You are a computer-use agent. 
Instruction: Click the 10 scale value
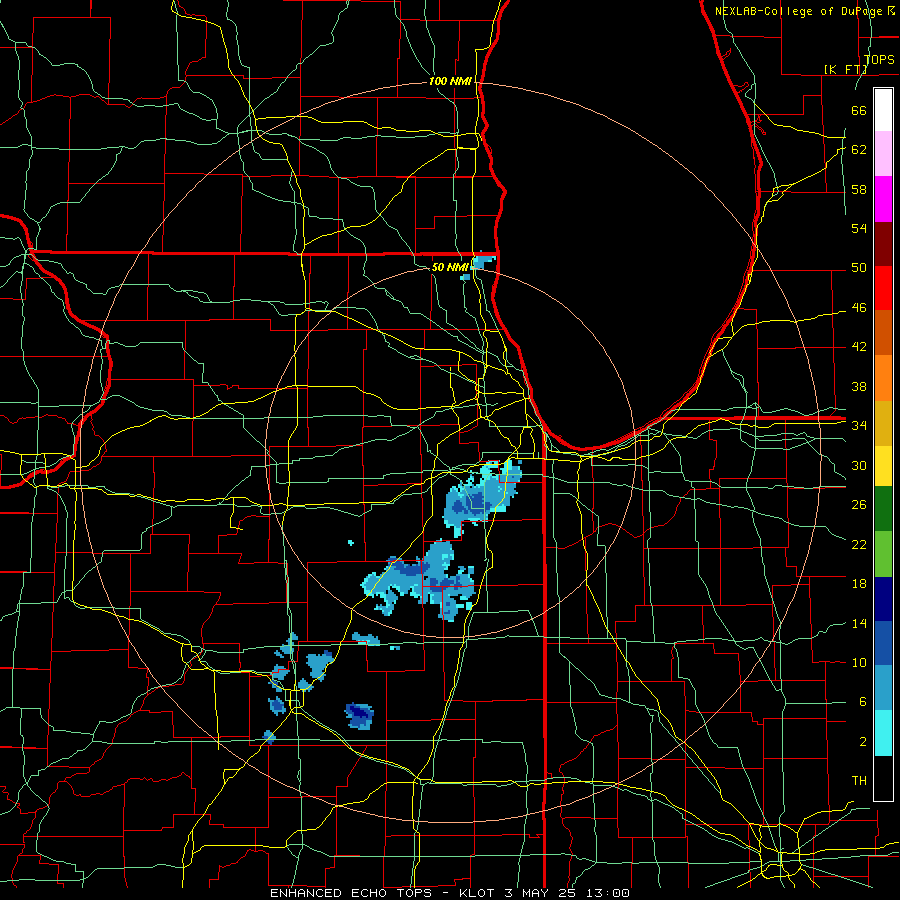pyautogui.click(x=859, y=662)
